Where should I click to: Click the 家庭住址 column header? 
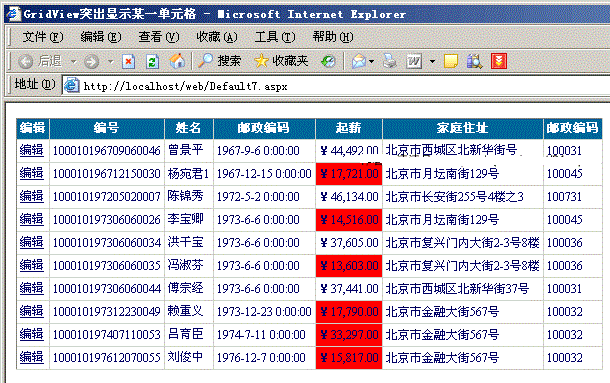(x=462, y=128)
